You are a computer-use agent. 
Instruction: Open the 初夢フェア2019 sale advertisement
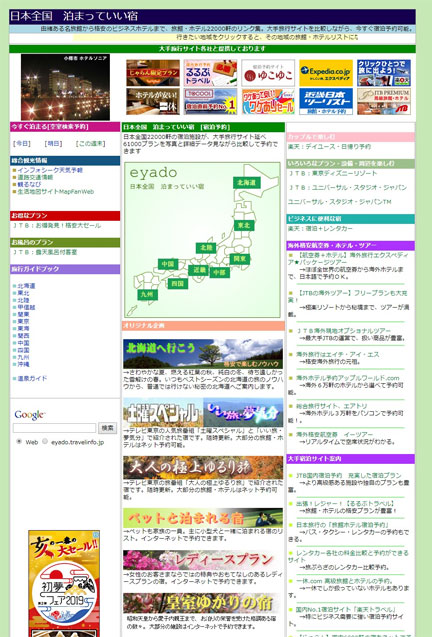coord(64,583)
